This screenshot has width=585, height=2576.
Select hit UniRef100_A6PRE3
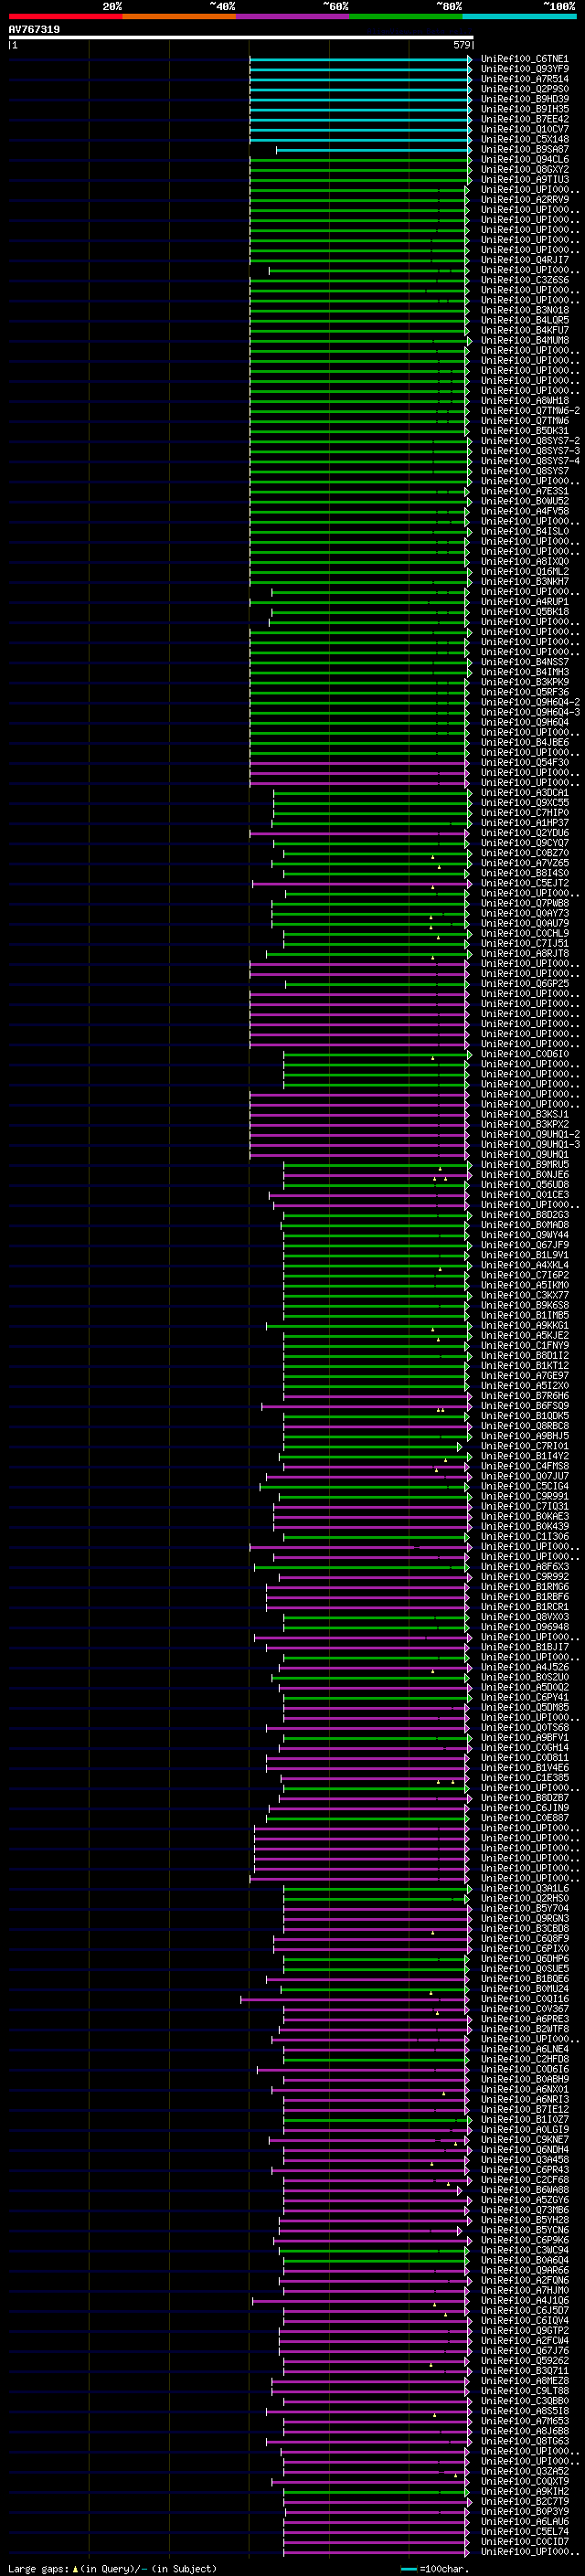click(524, 2019)
